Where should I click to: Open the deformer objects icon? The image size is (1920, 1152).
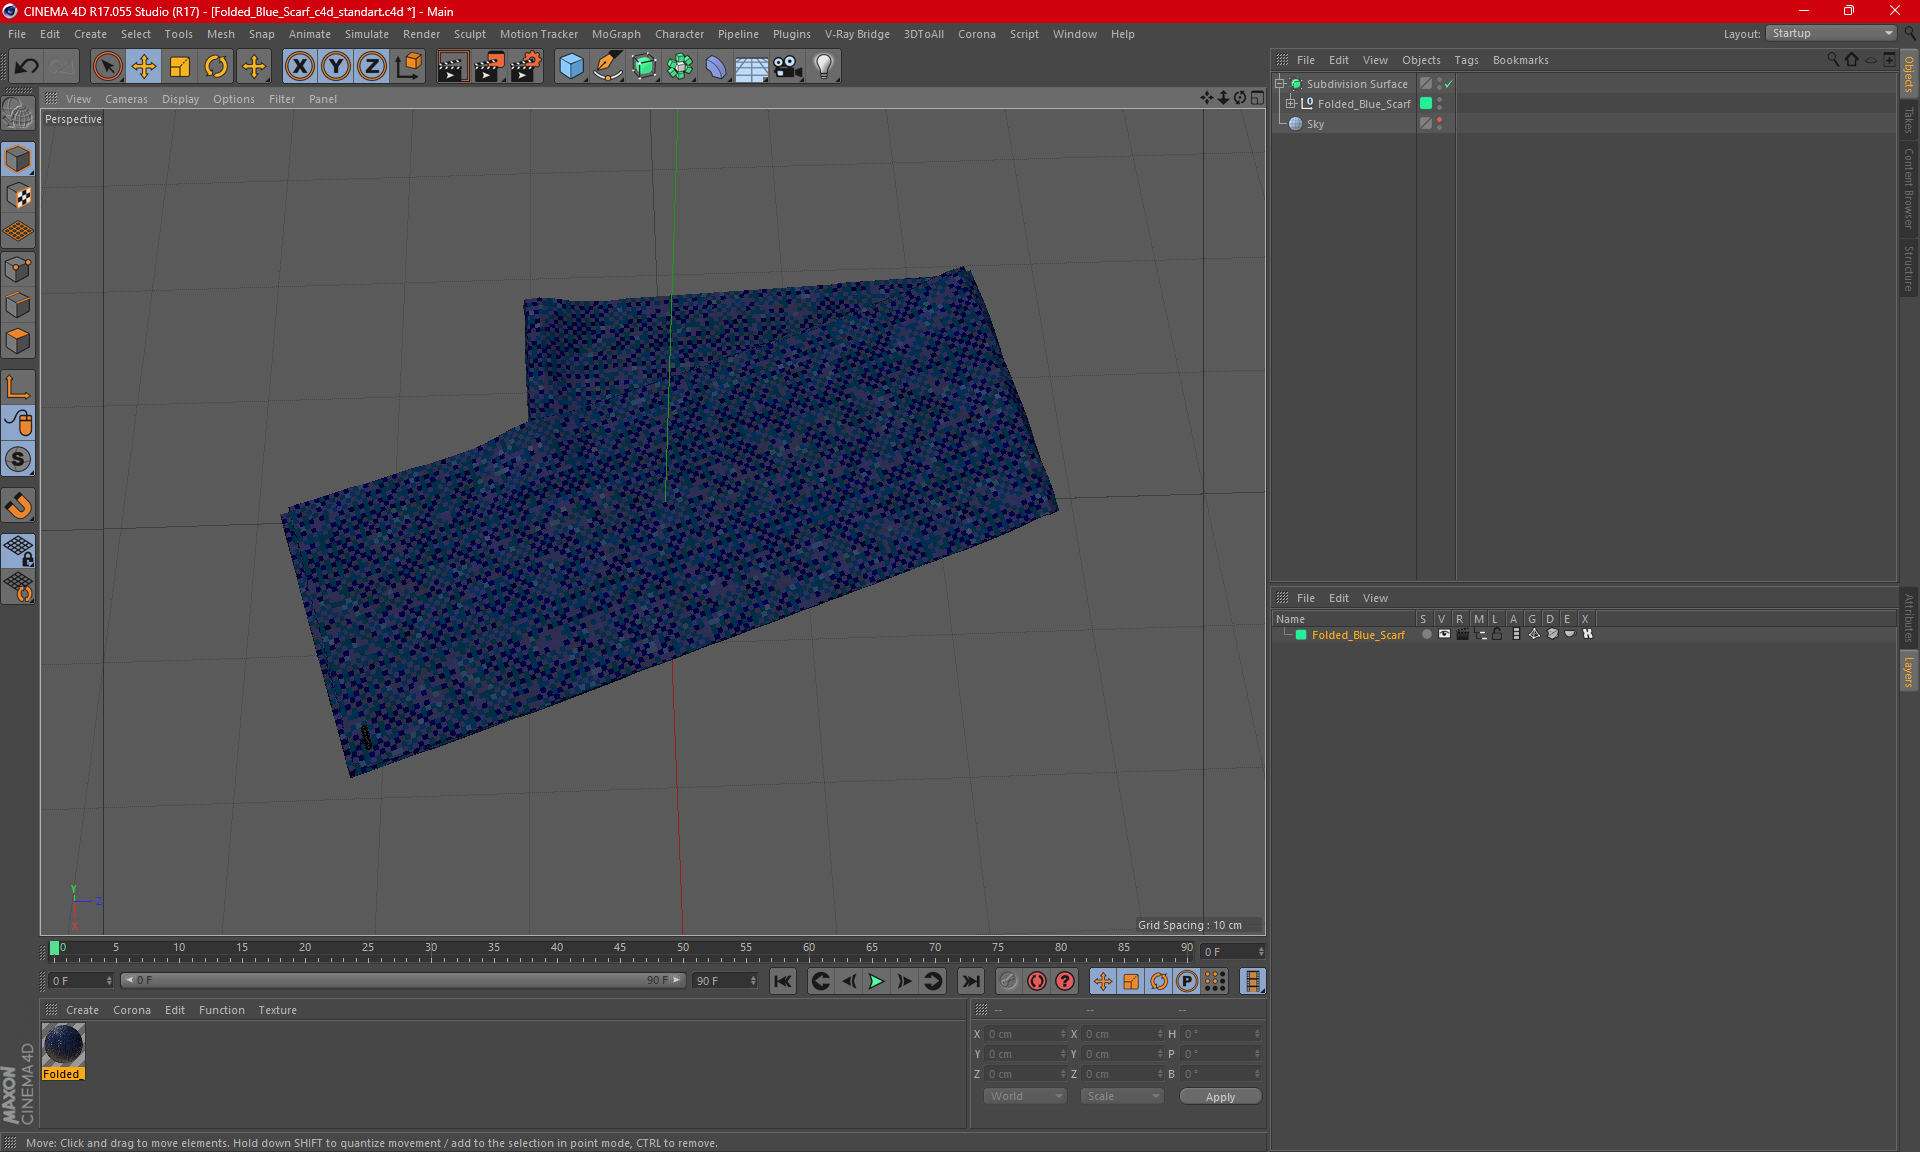pyautogui.click(x=716, y=66)
